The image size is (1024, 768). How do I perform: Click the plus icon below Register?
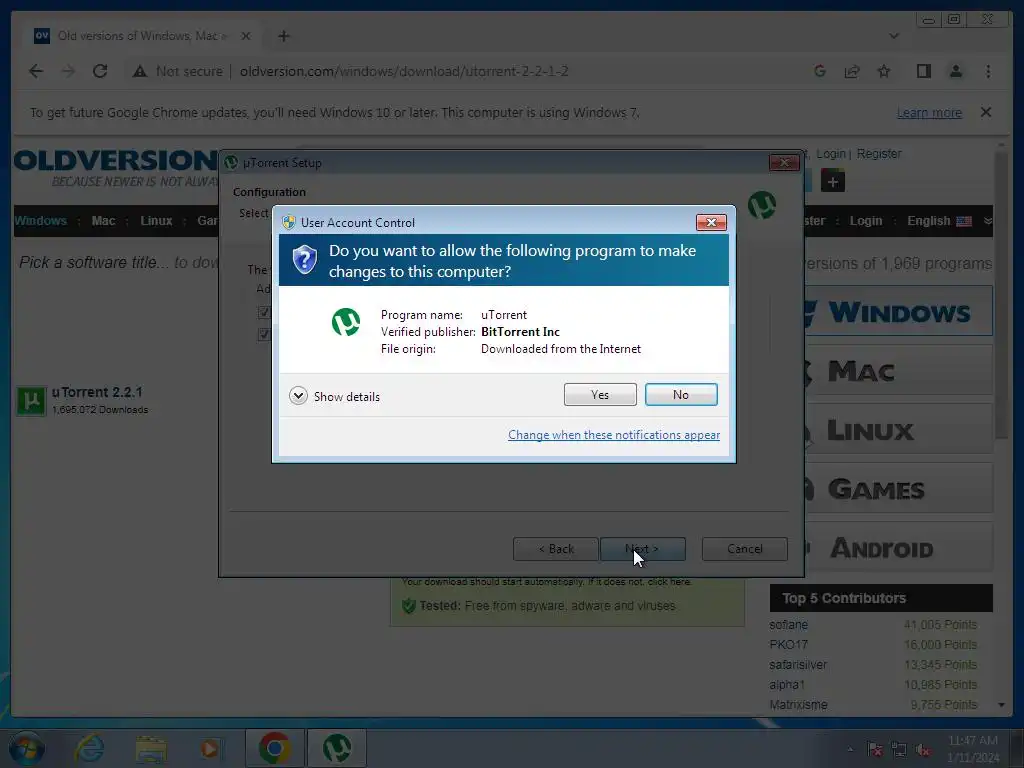tap(833, 181)
